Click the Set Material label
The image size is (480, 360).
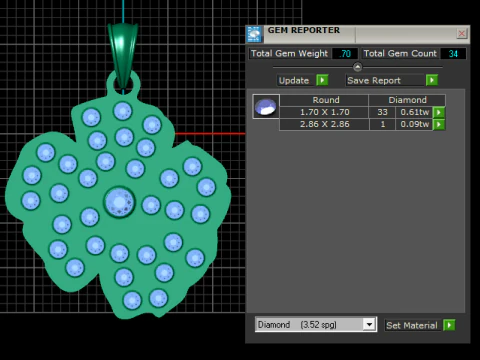point(412,325)
